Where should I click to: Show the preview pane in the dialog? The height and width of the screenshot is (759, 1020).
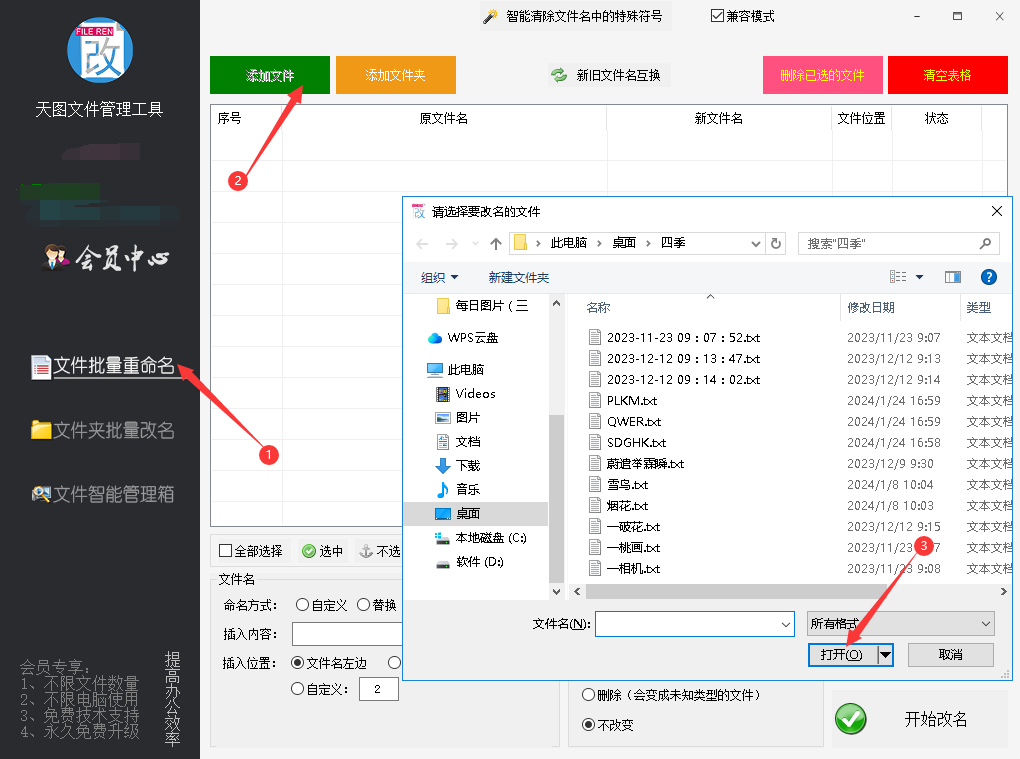(x=952, y=277)
